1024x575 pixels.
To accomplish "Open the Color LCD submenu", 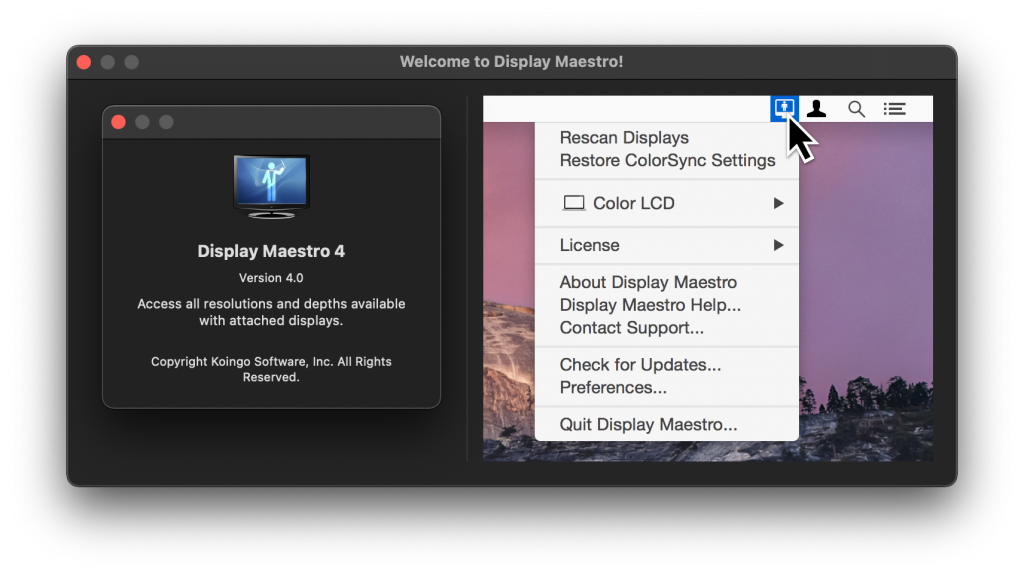I will point(667,203).
